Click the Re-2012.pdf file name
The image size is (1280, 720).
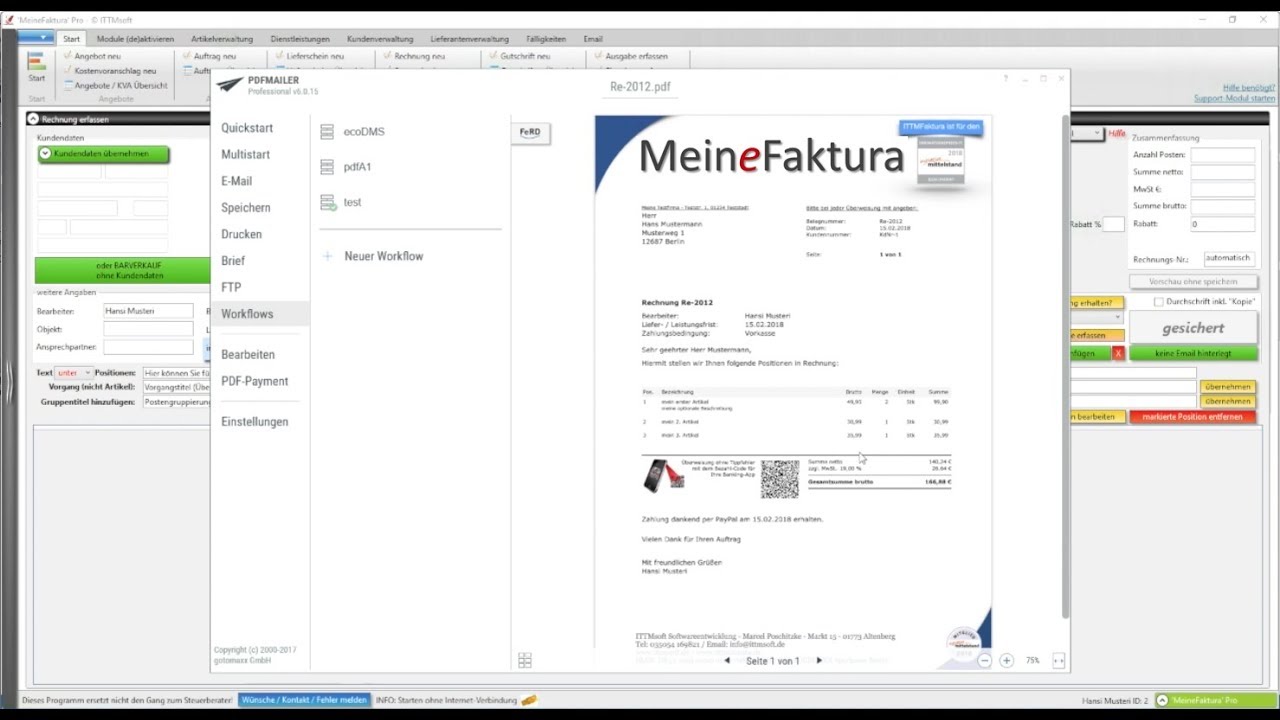[x=640, y=87]
